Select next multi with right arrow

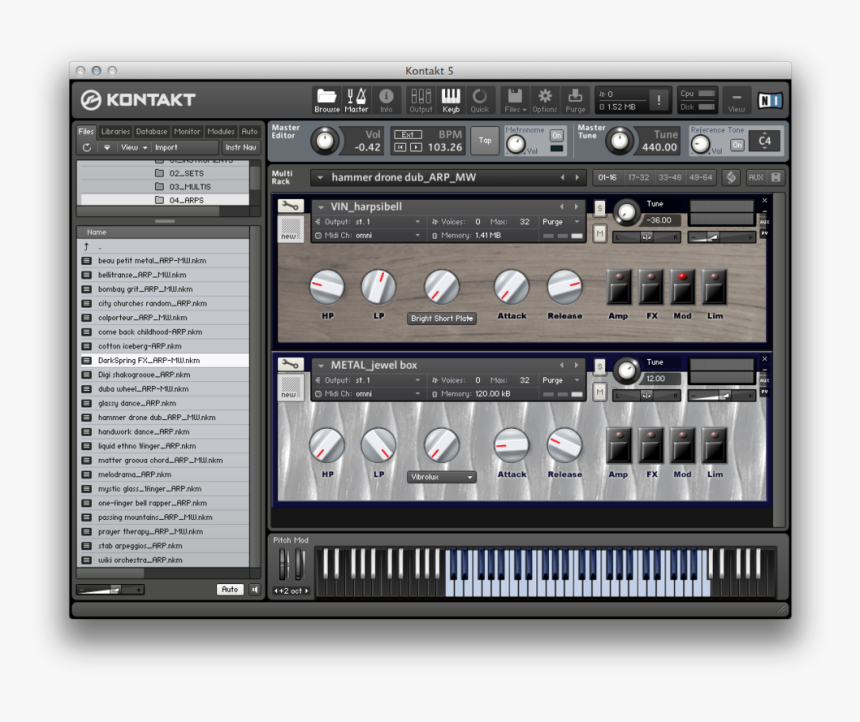tap(577, 177)
